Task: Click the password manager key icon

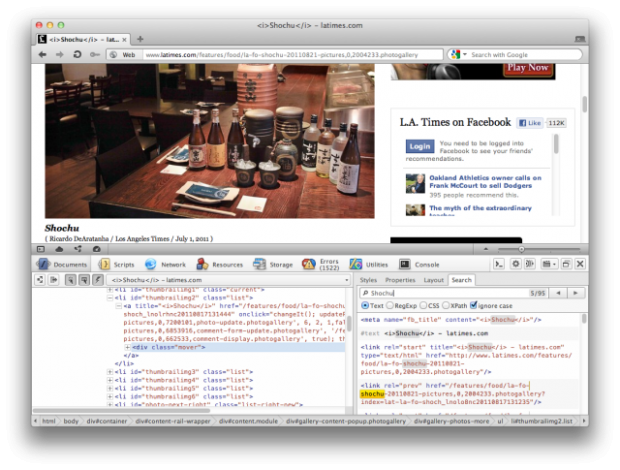Action: click(95, 55)
